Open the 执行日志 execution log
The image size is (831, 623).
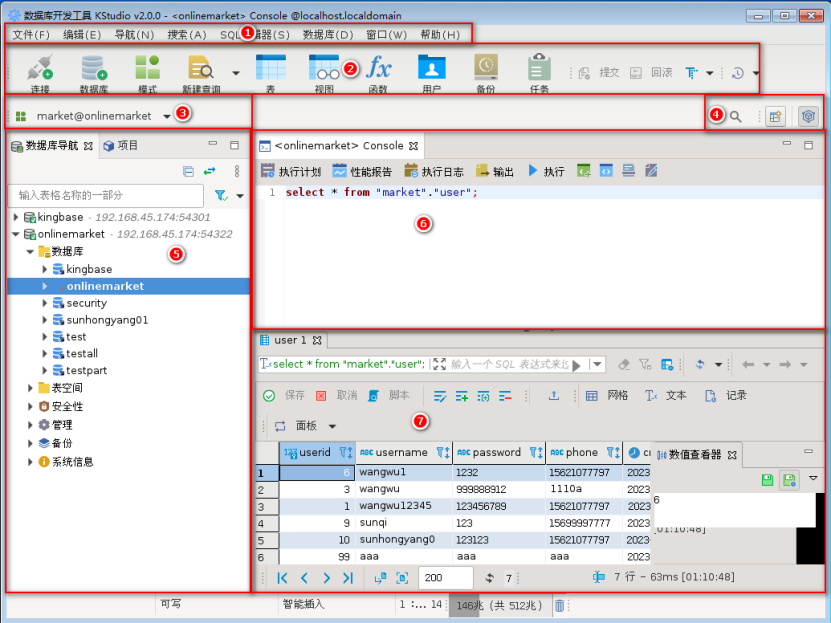click(434, 171)
